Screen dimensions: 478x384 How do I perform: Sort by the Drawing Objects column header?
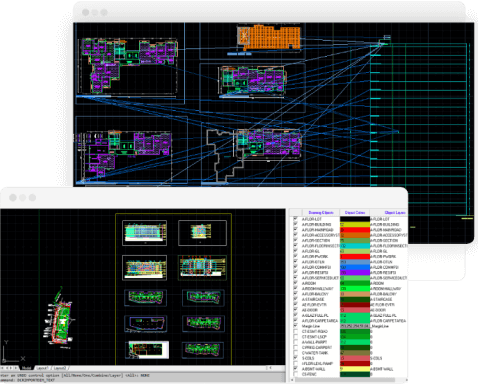tap(321, 212)
